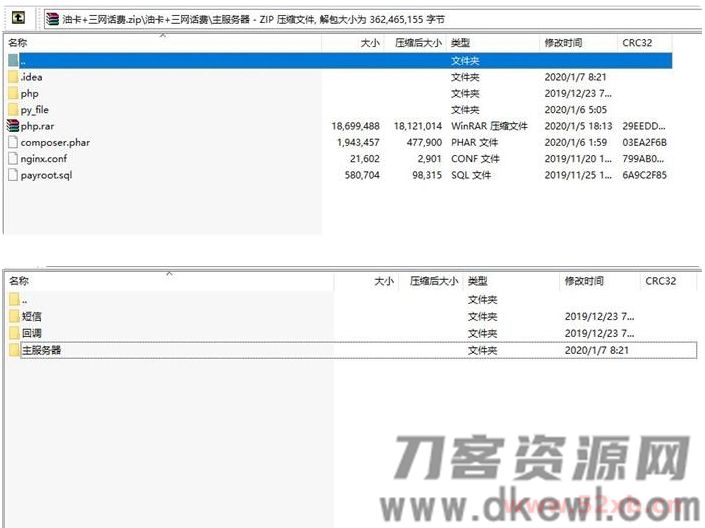Click size value 1,943,457
705x528 pixels.
[x=358, y=142]
